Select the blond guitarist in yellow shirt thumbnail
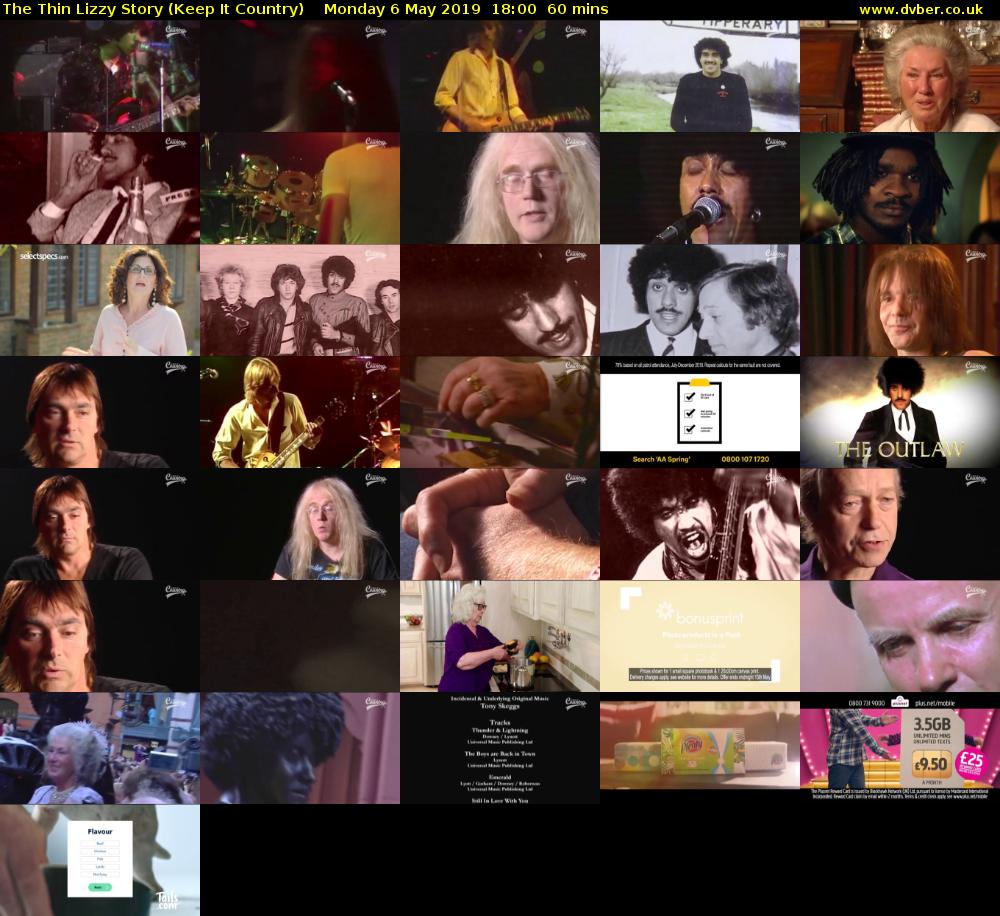Screen dimensions: 1000x916 pos(300,412)
